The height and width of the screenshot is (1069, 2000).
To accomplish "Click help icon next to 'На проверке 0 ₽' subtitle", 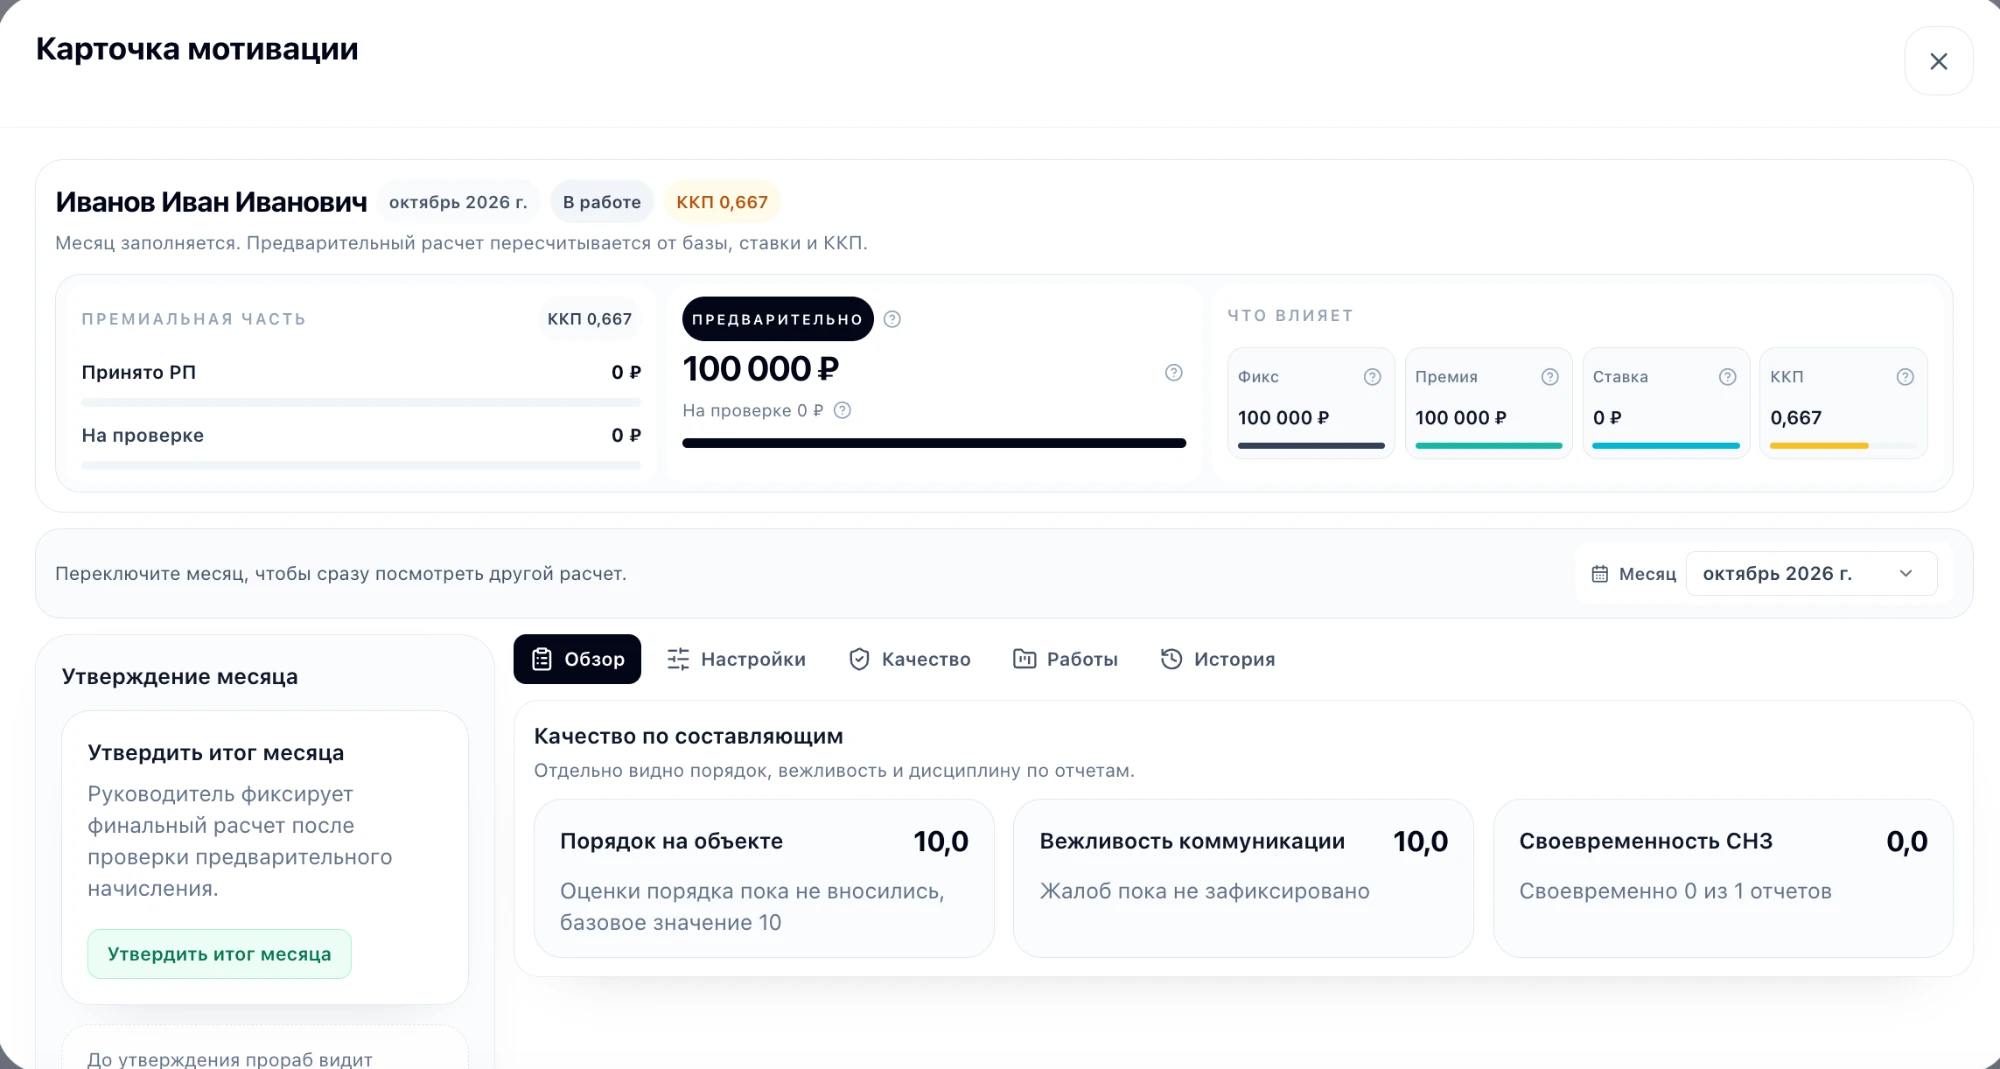I will click(842, 410).
